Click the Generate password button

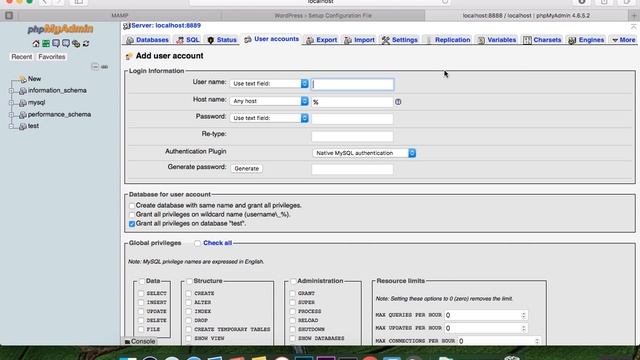pyautogui.click(x=247, y=169)
